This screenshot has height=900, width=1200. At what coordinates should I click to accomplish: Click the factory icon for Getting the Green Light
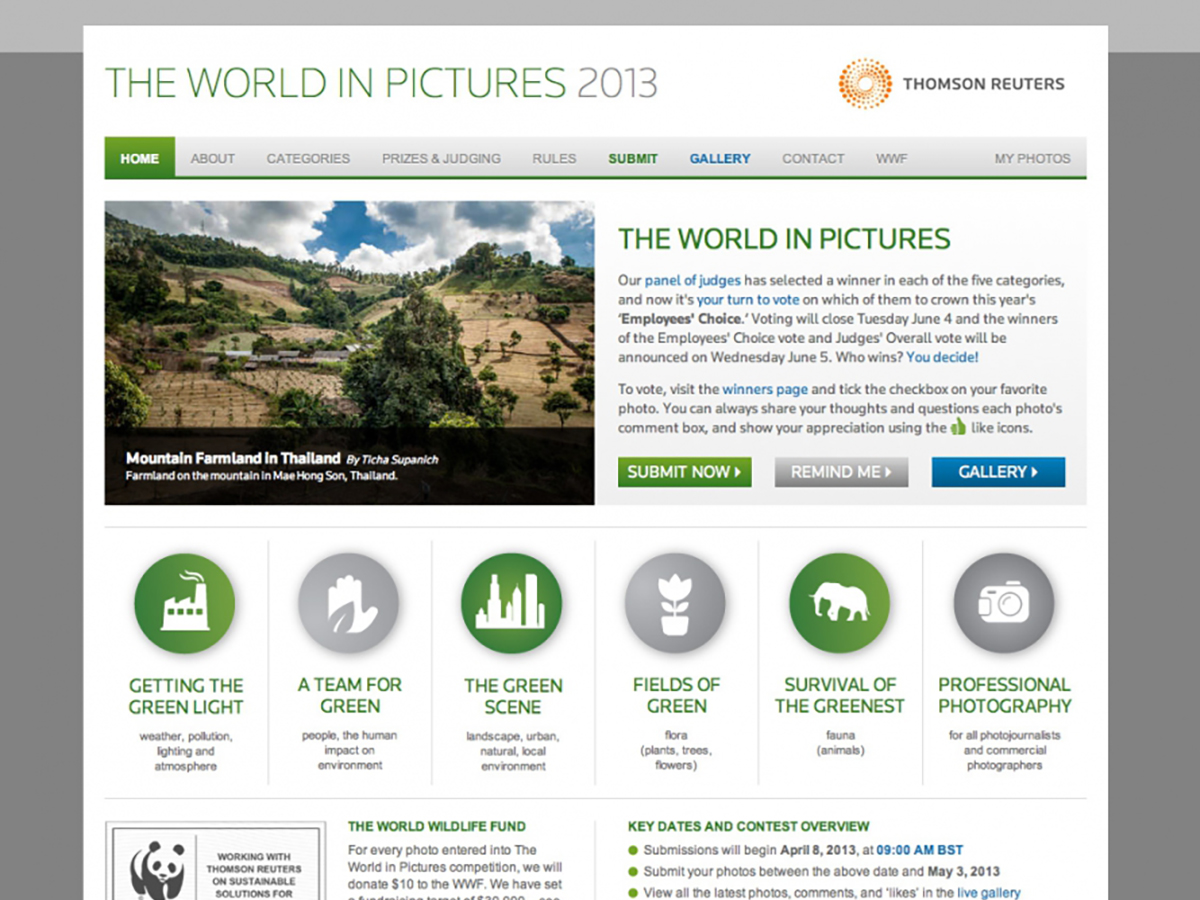[x=185, y=603]
